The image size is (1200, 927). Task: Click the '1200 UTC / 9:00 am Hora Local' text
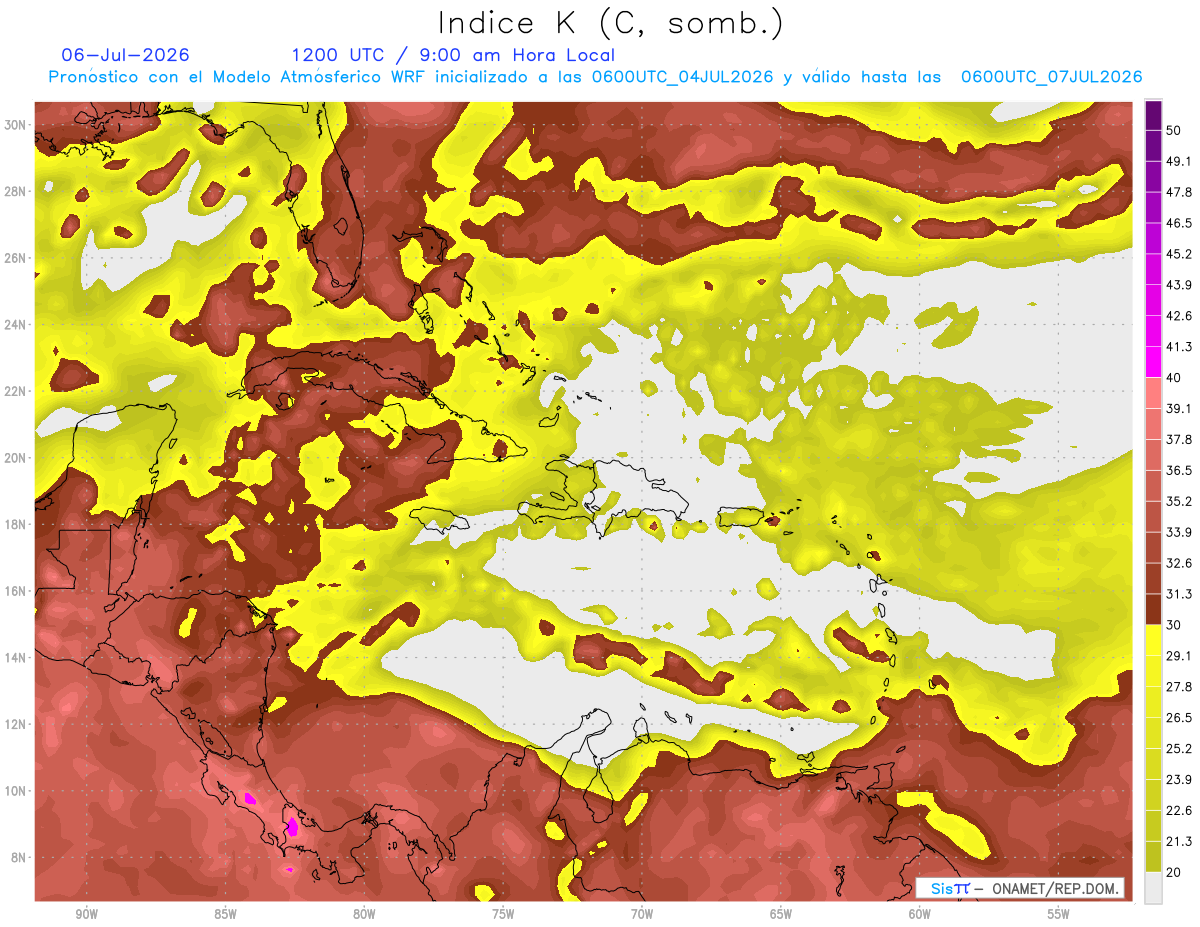pos(453,55)
